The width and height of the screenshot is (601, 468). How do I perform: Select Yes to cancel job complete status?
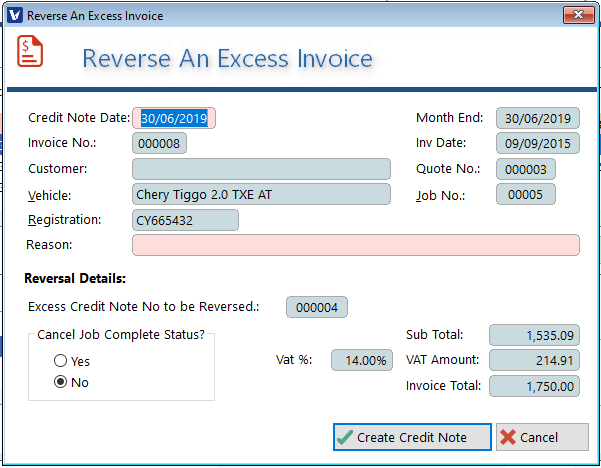point(61,361)
